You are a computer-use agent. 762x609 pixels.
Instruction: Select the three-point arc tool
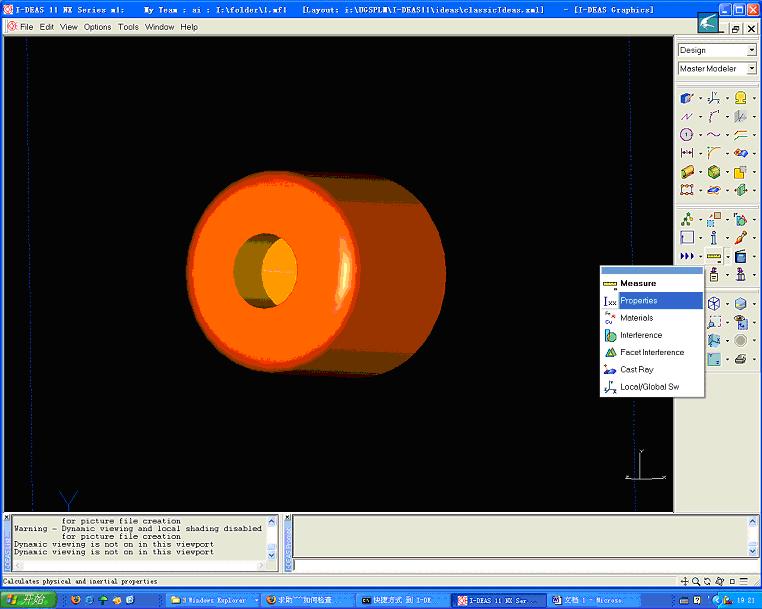click(x=713, y=117)
